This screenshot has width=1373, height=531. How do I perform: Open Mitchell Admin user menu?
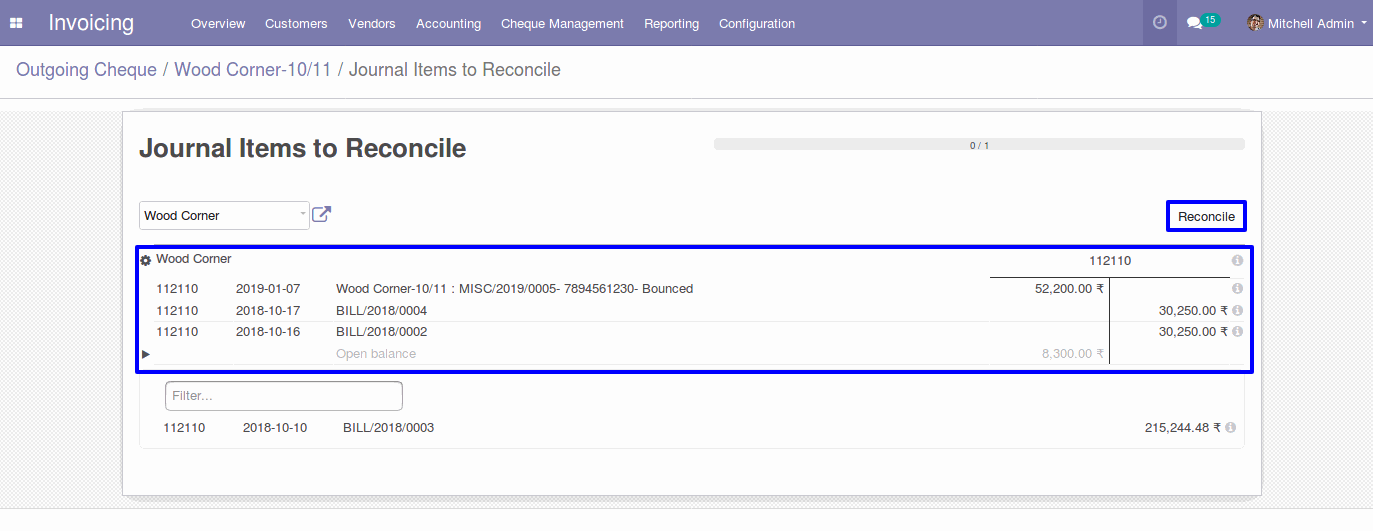1307,23
